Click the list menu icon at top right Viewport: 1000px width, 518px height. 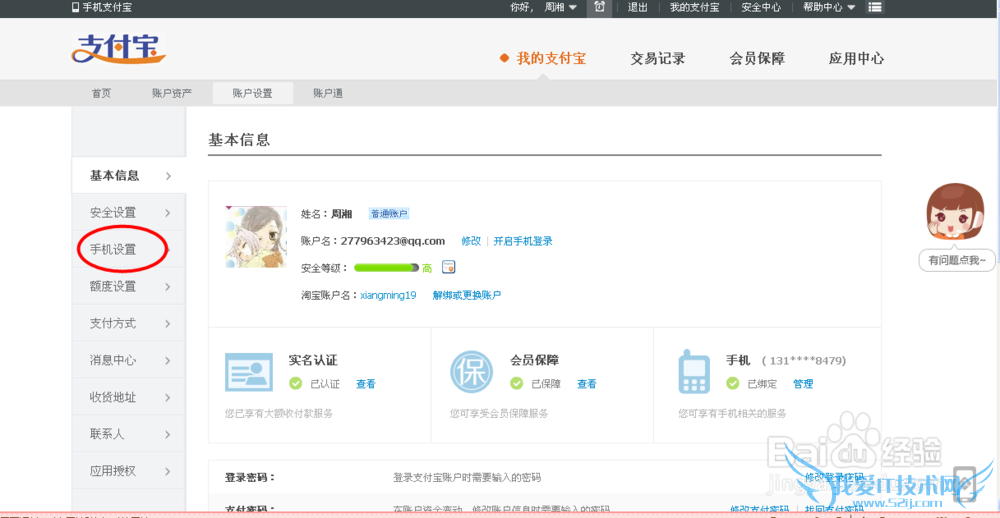[x=875, y=7]
